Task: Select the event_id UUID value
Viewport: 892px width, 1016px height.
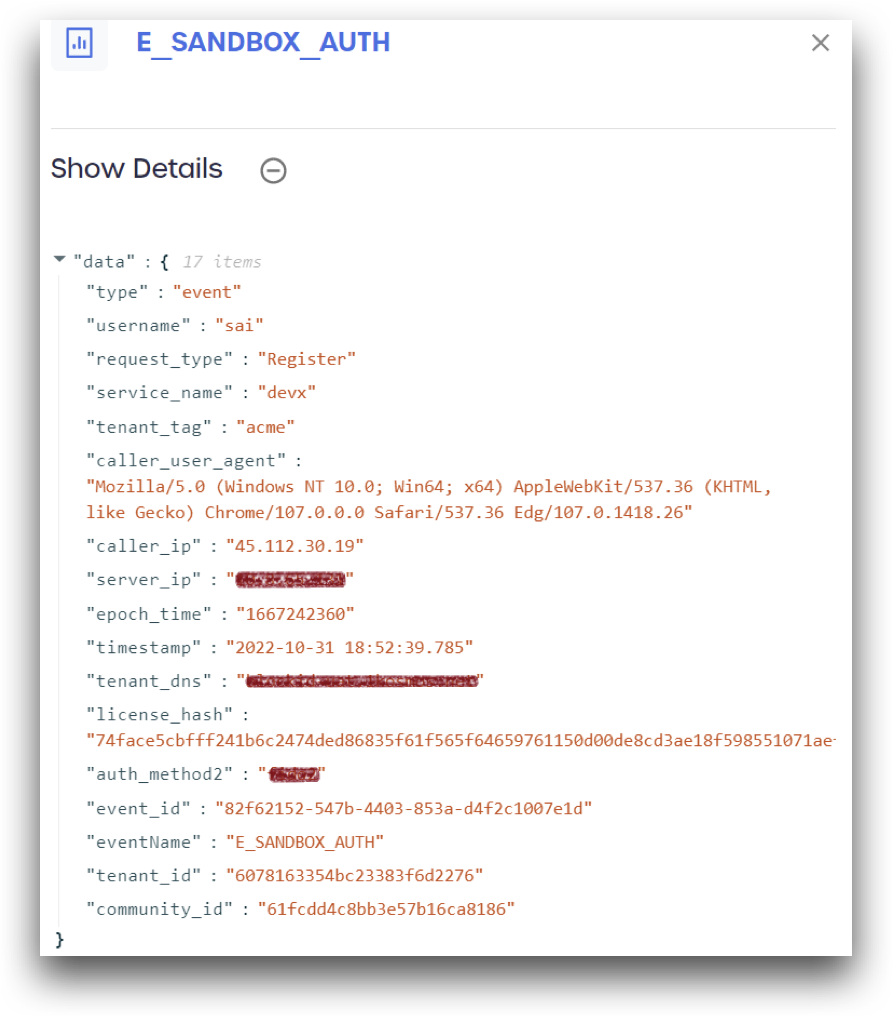Action: [404, 809]
